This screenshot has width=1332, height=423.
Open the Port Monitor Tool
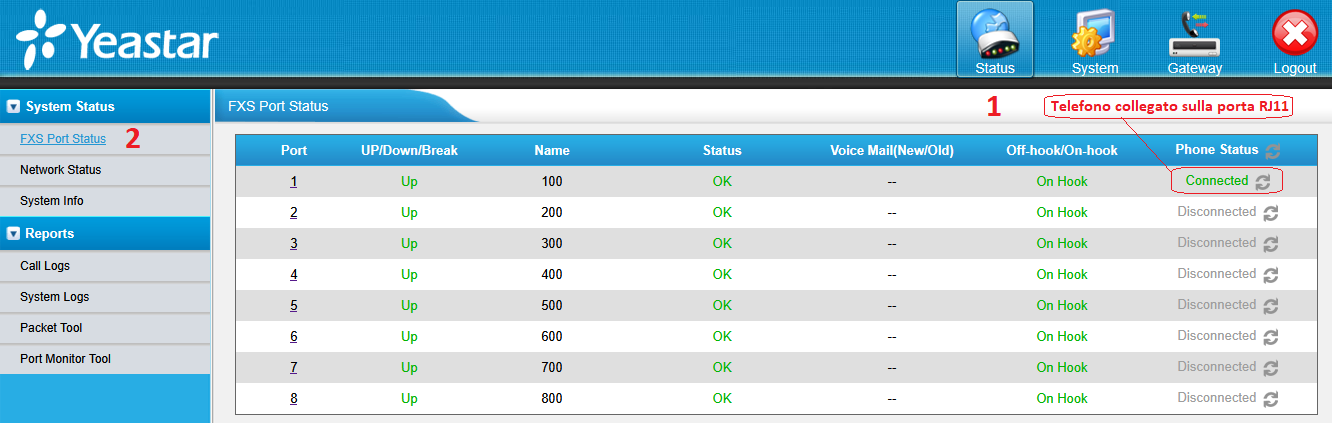(65, 359)
